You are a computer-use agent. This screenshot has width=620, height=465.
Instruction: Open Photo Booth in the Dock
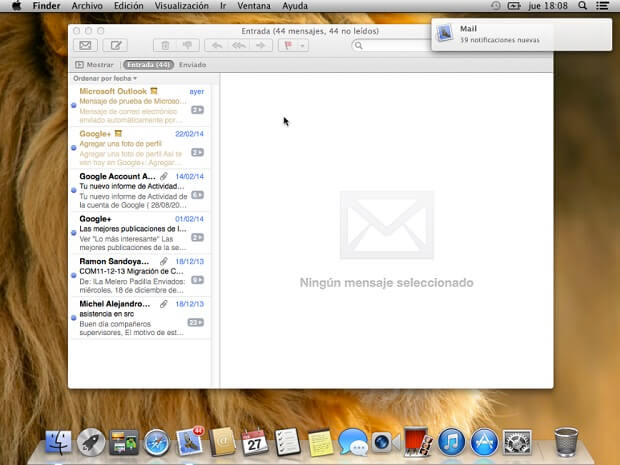[x=418, y=442]
